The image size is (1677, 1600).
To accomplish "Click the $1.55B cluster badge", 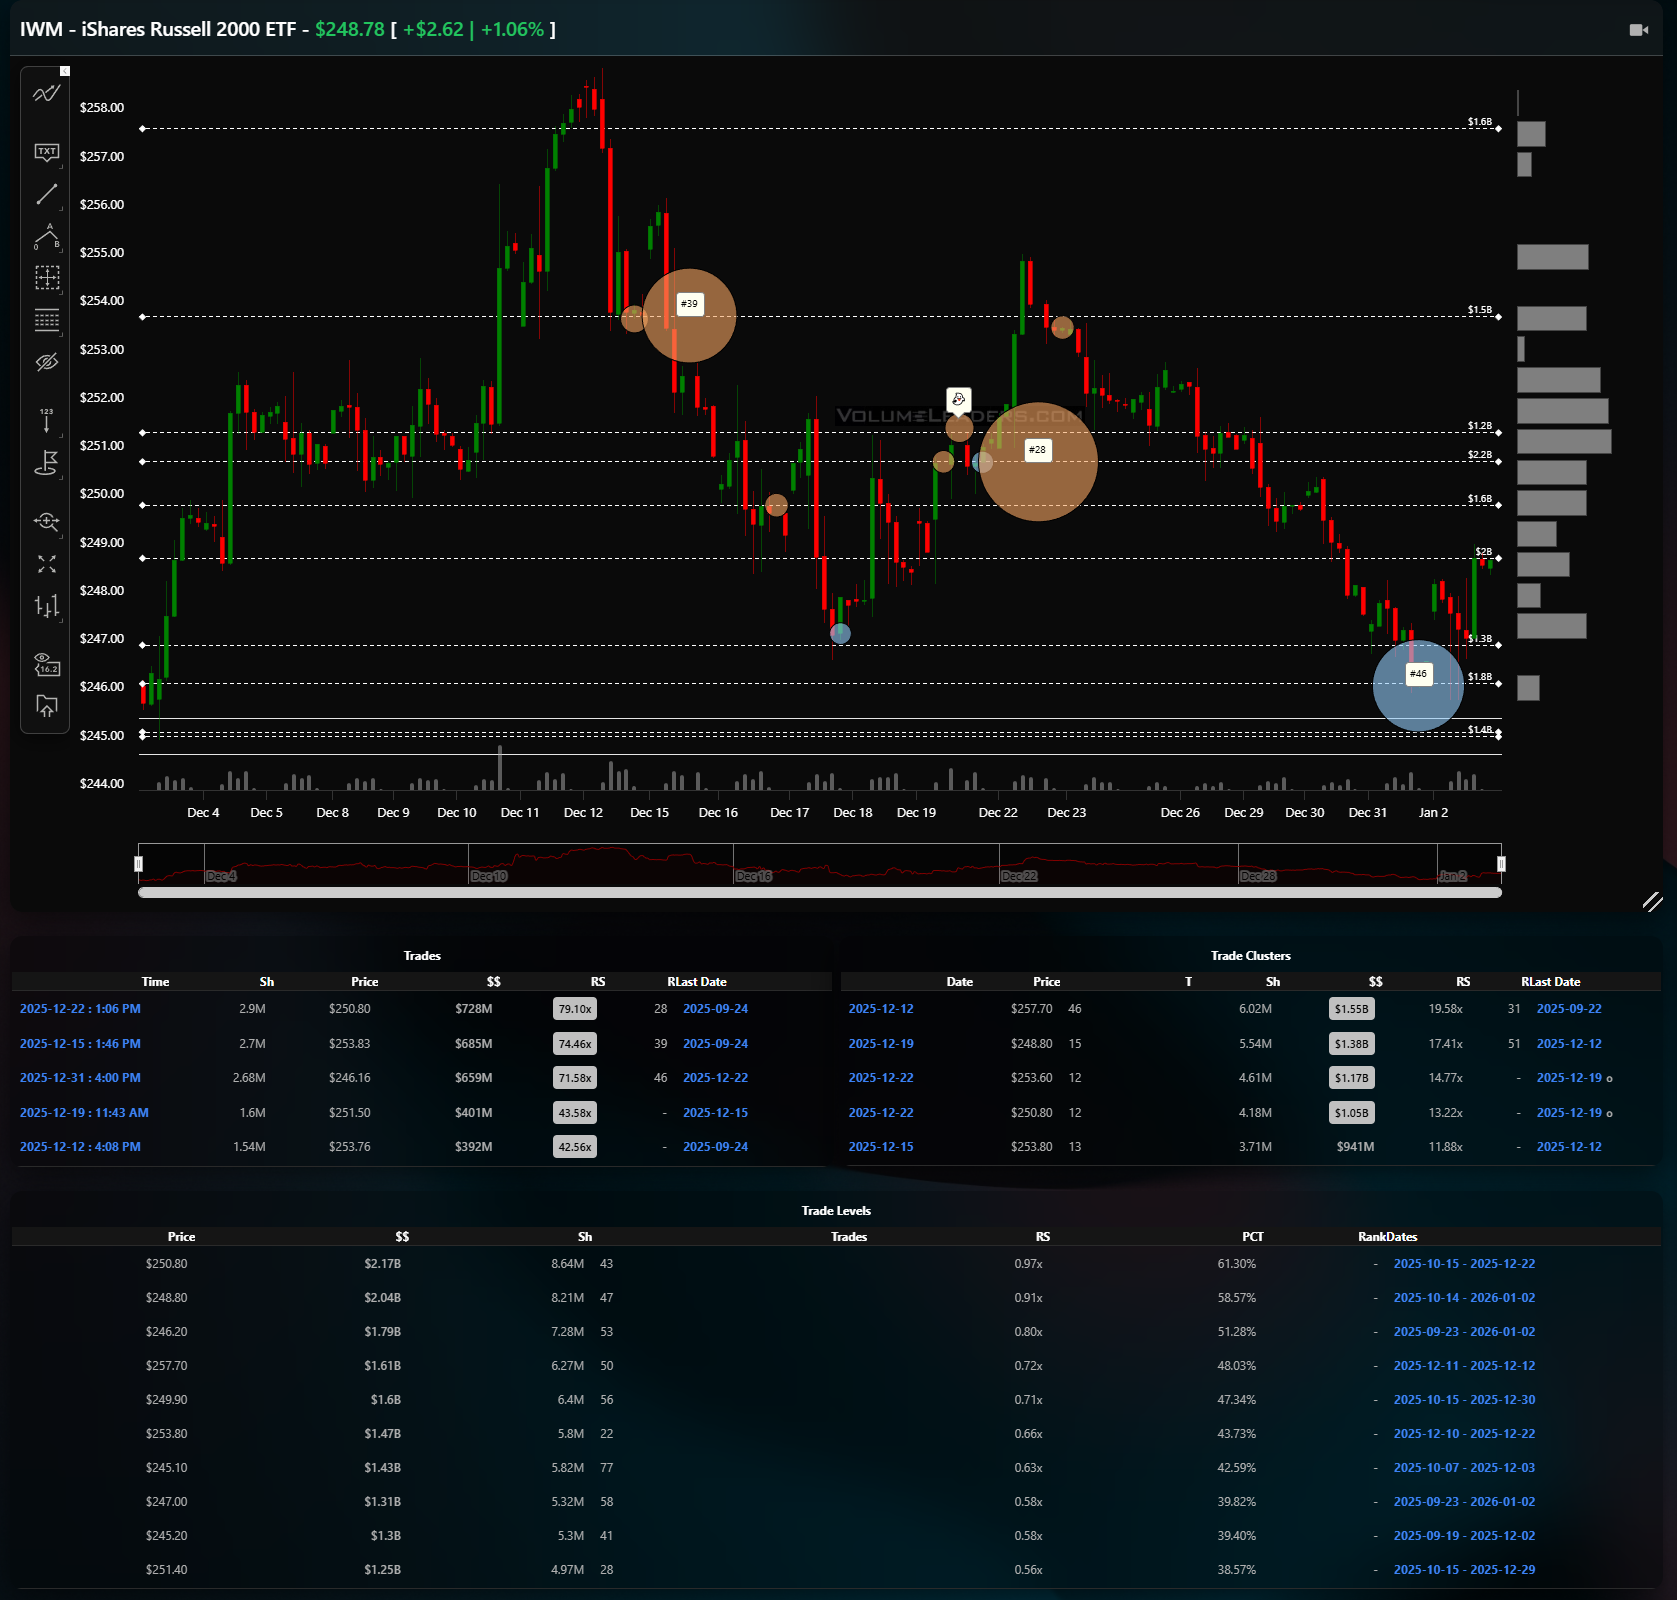I will 1352,1009.
